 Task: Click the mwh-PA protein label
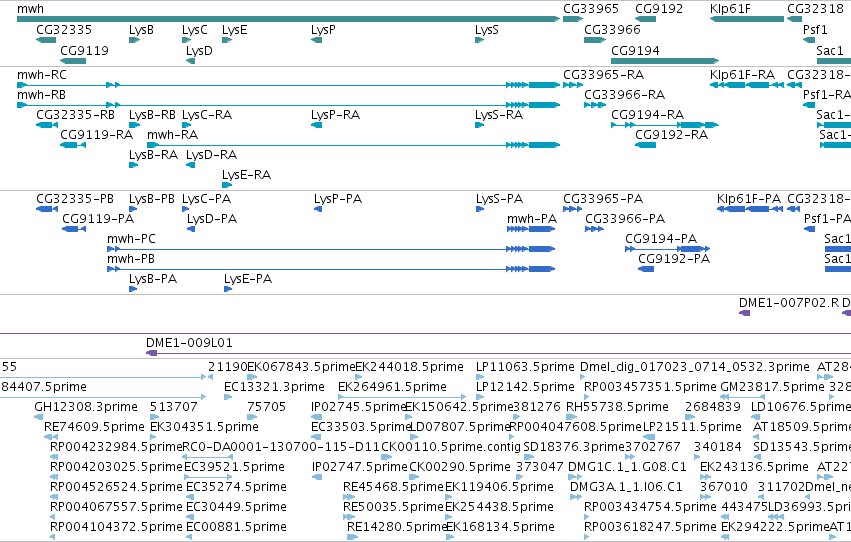[x=532, y=219]
